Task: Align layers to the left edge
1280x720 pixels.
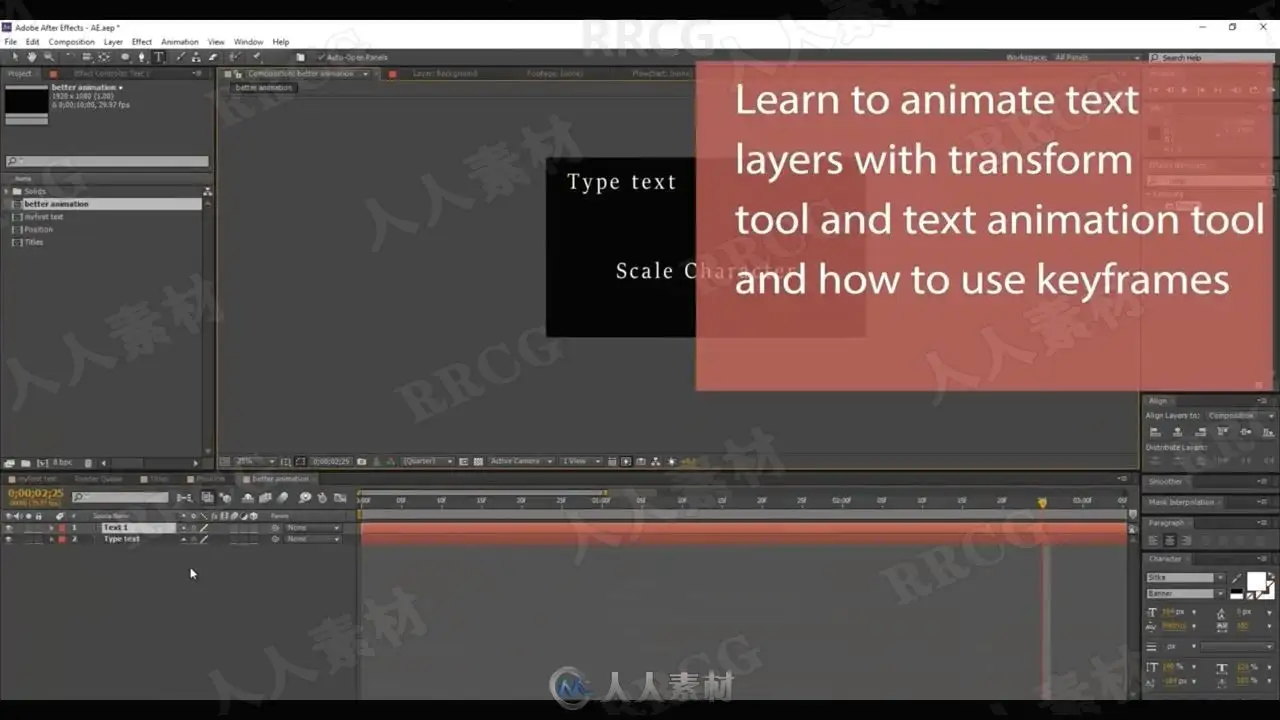Action: pos(1155,432)
